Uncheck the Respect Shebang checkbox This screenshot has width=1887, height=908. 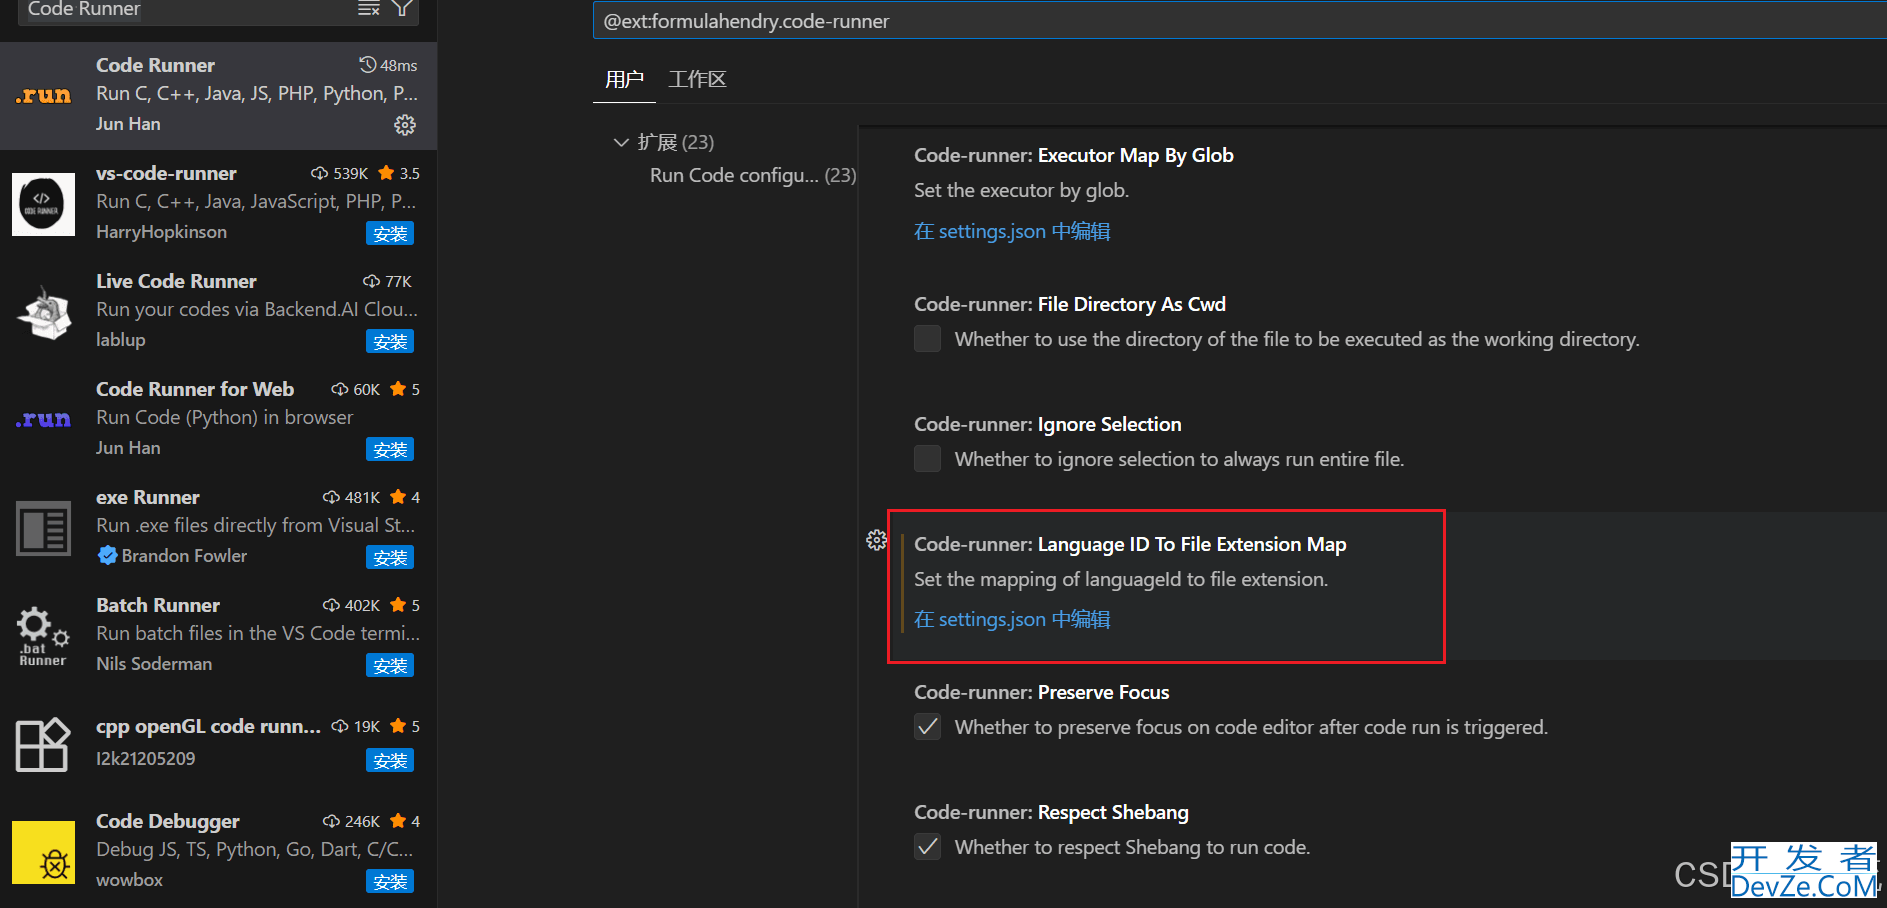click(928, 847)
